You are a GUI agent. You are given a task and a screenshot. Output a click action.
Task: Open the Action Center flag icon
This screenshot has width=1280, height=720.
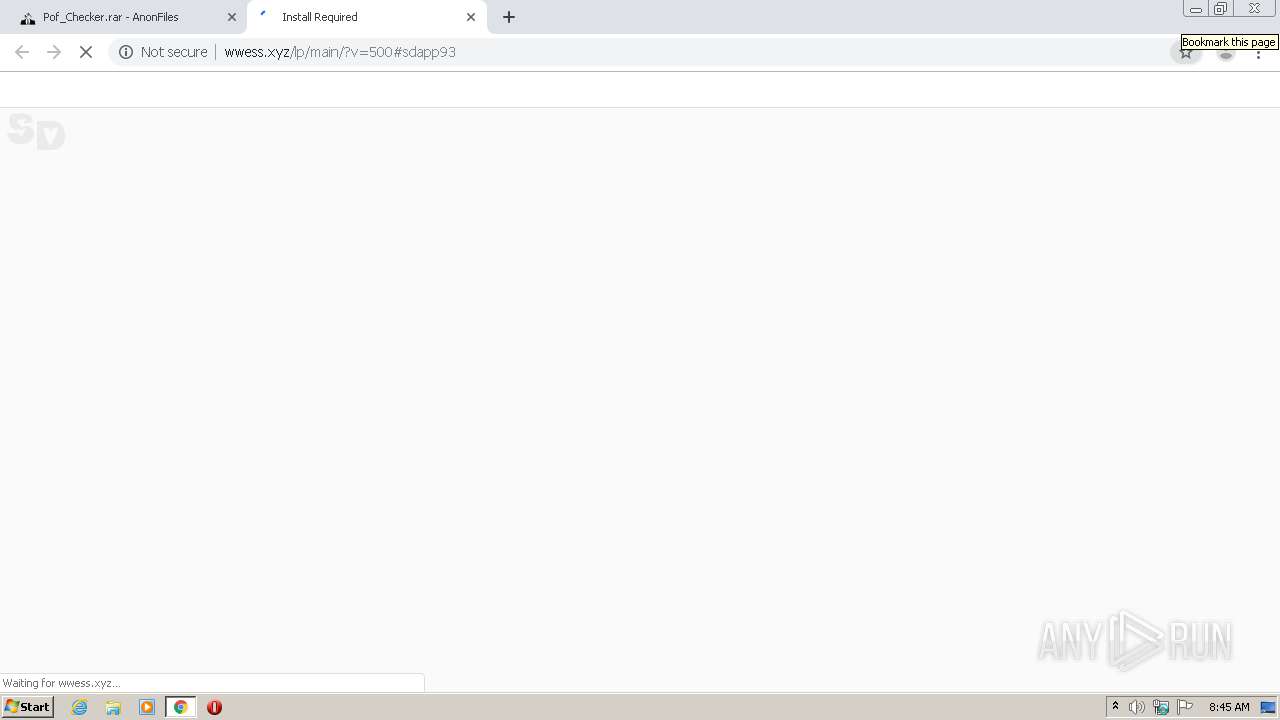1185,707
